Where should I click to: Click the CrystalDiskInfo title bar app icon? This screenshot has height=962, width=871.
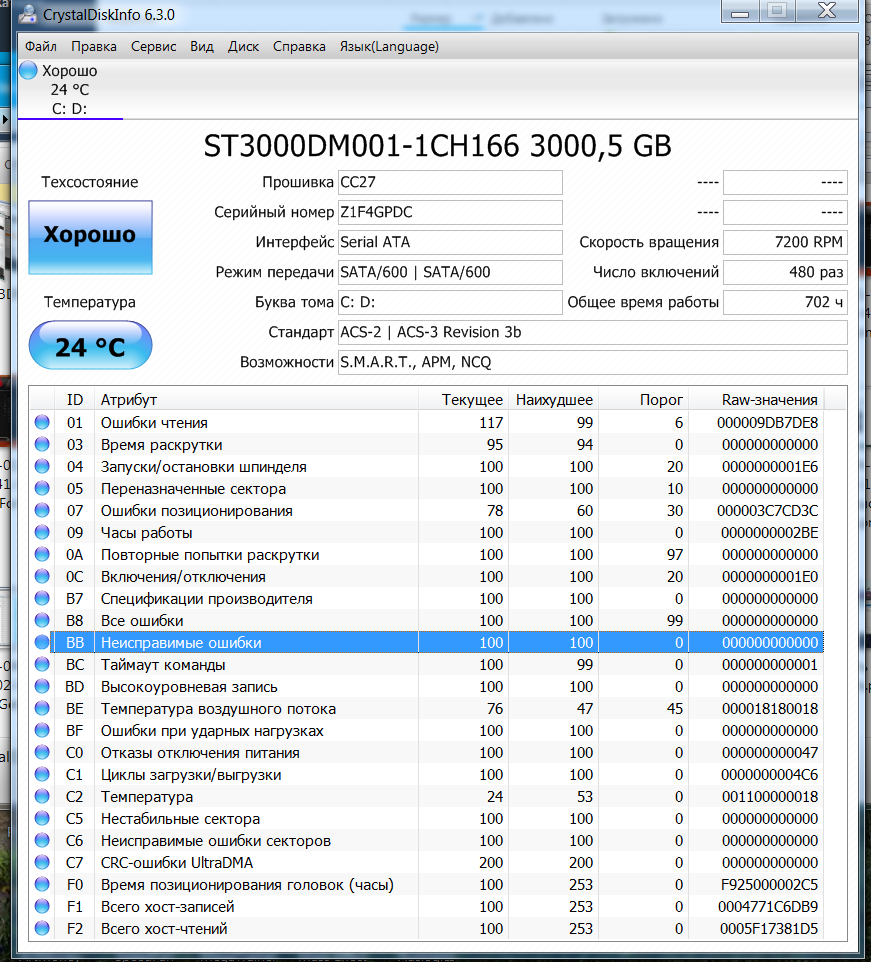coord(27,13)
